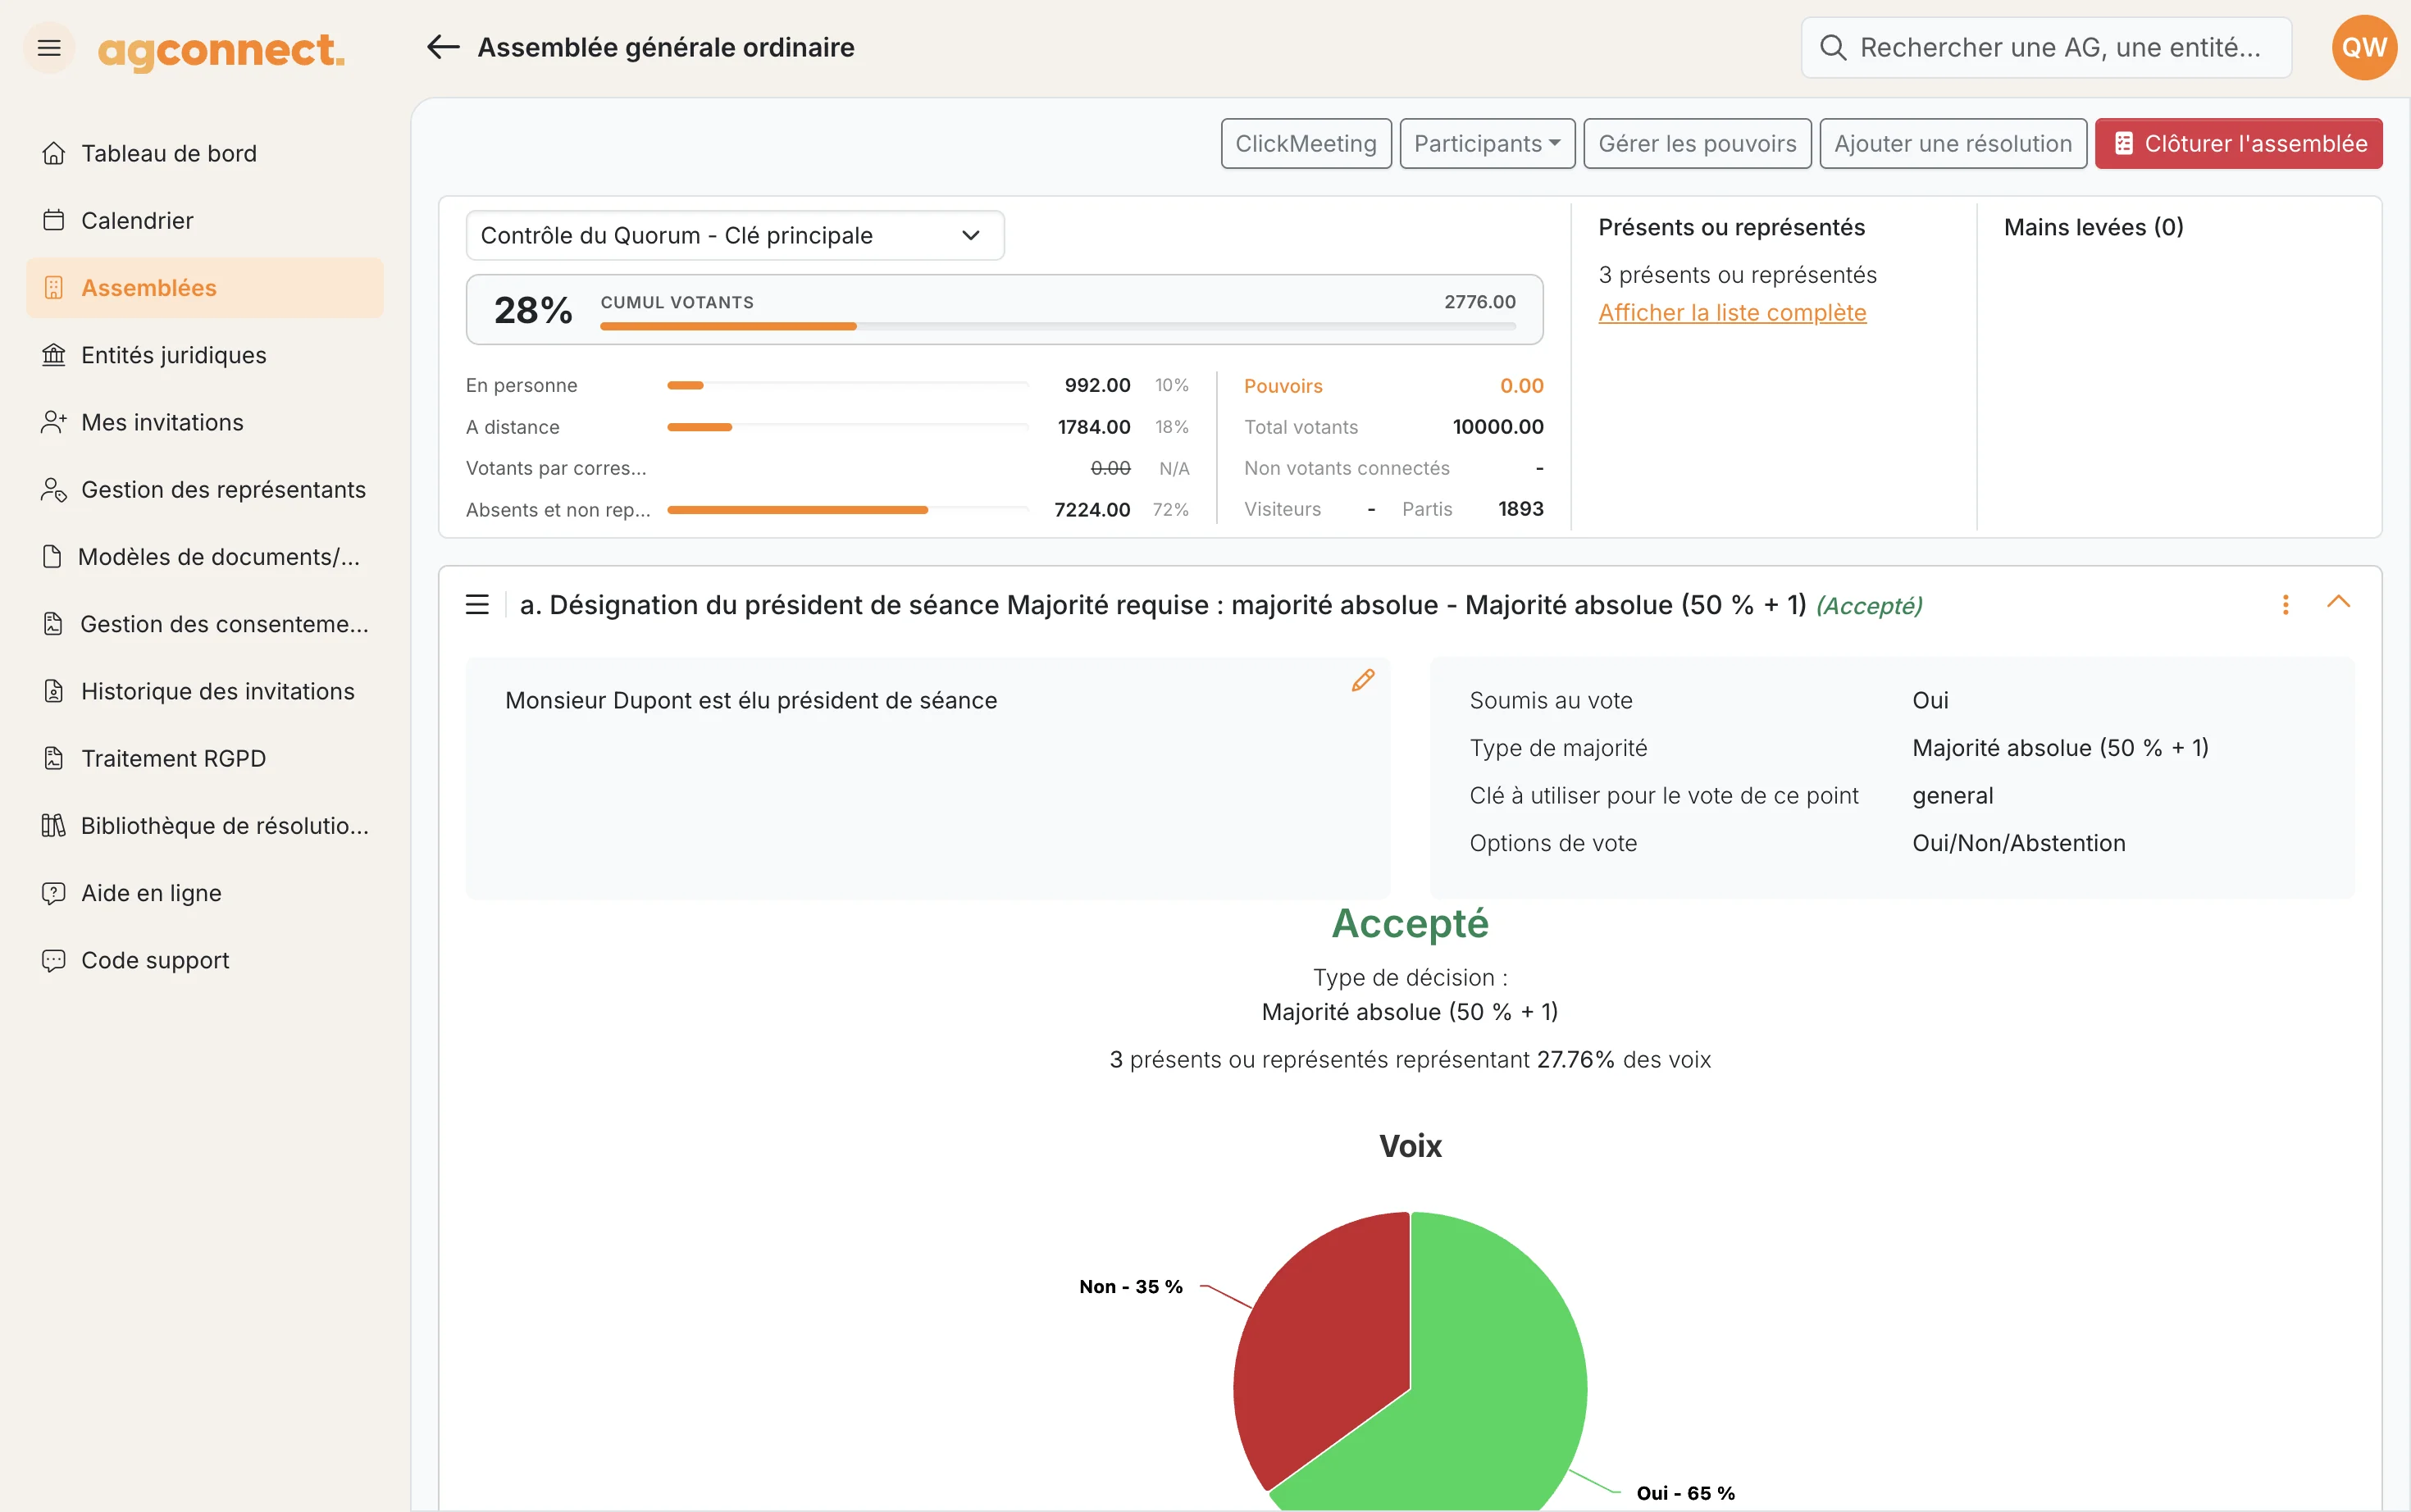Click the 'Non - 35 %' chart label
This screenshot has width=2411, height=1512.
(x=1130, y=1286)
